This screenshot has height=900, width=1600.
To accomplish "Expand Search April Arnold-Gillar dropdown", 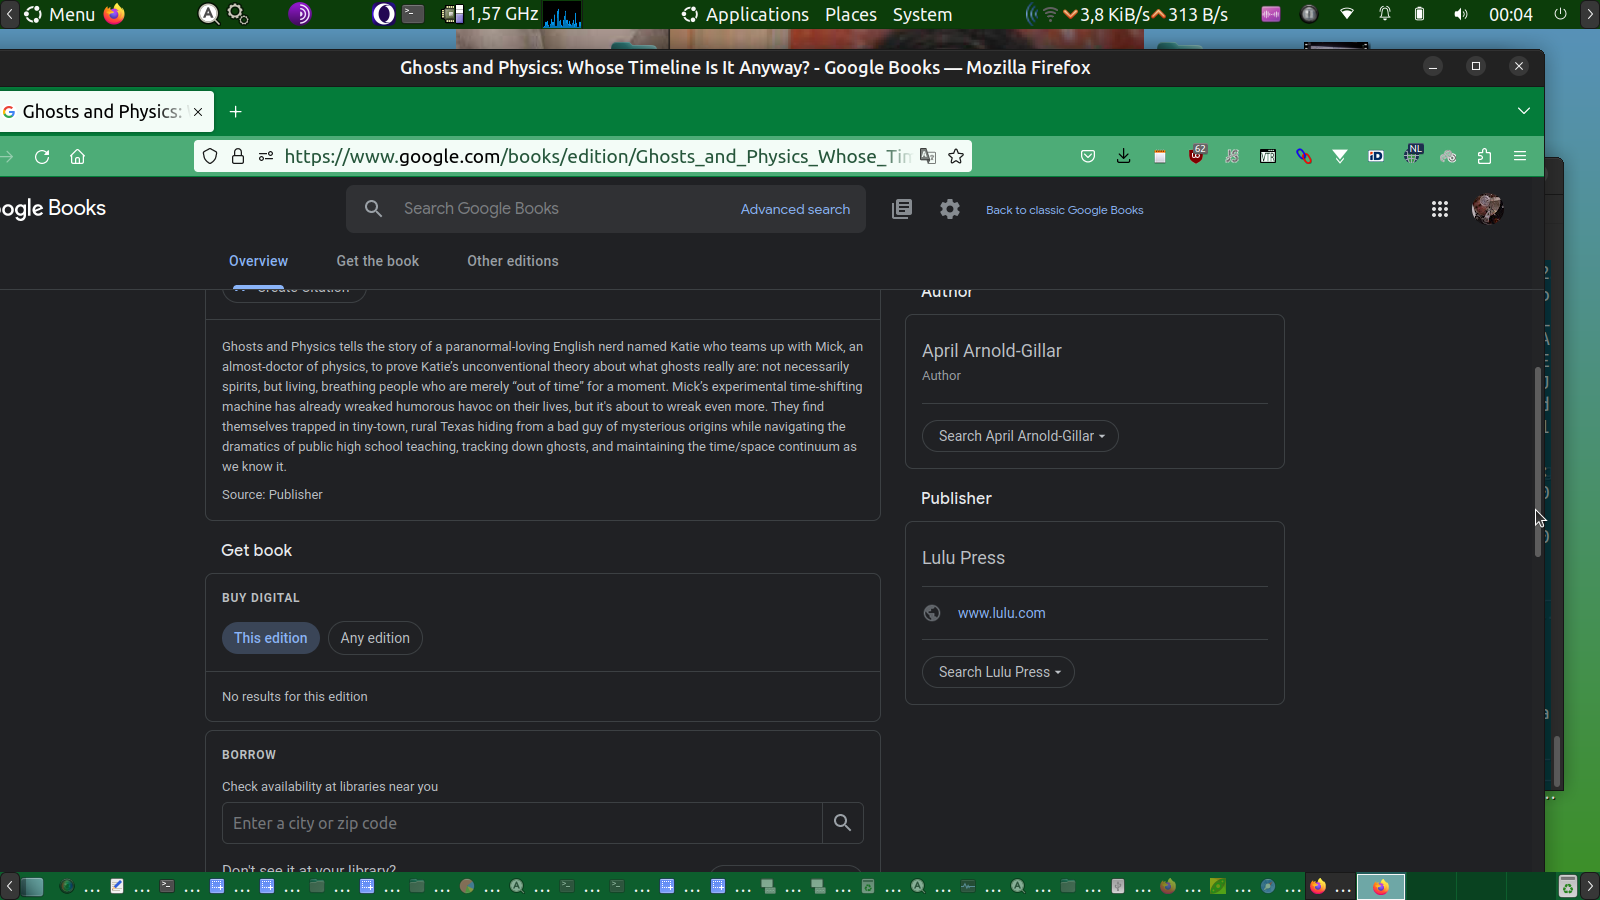I will [1020, 436].
